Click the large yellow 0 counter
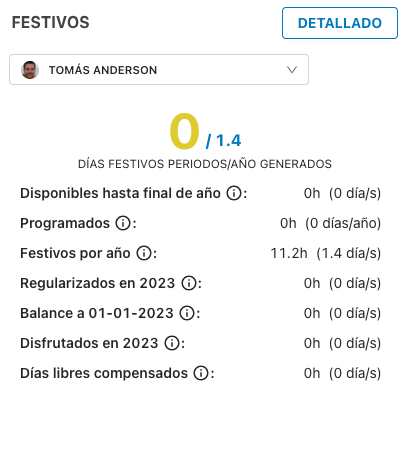This screenshot has width=403, height=458. tap(185, 131)
